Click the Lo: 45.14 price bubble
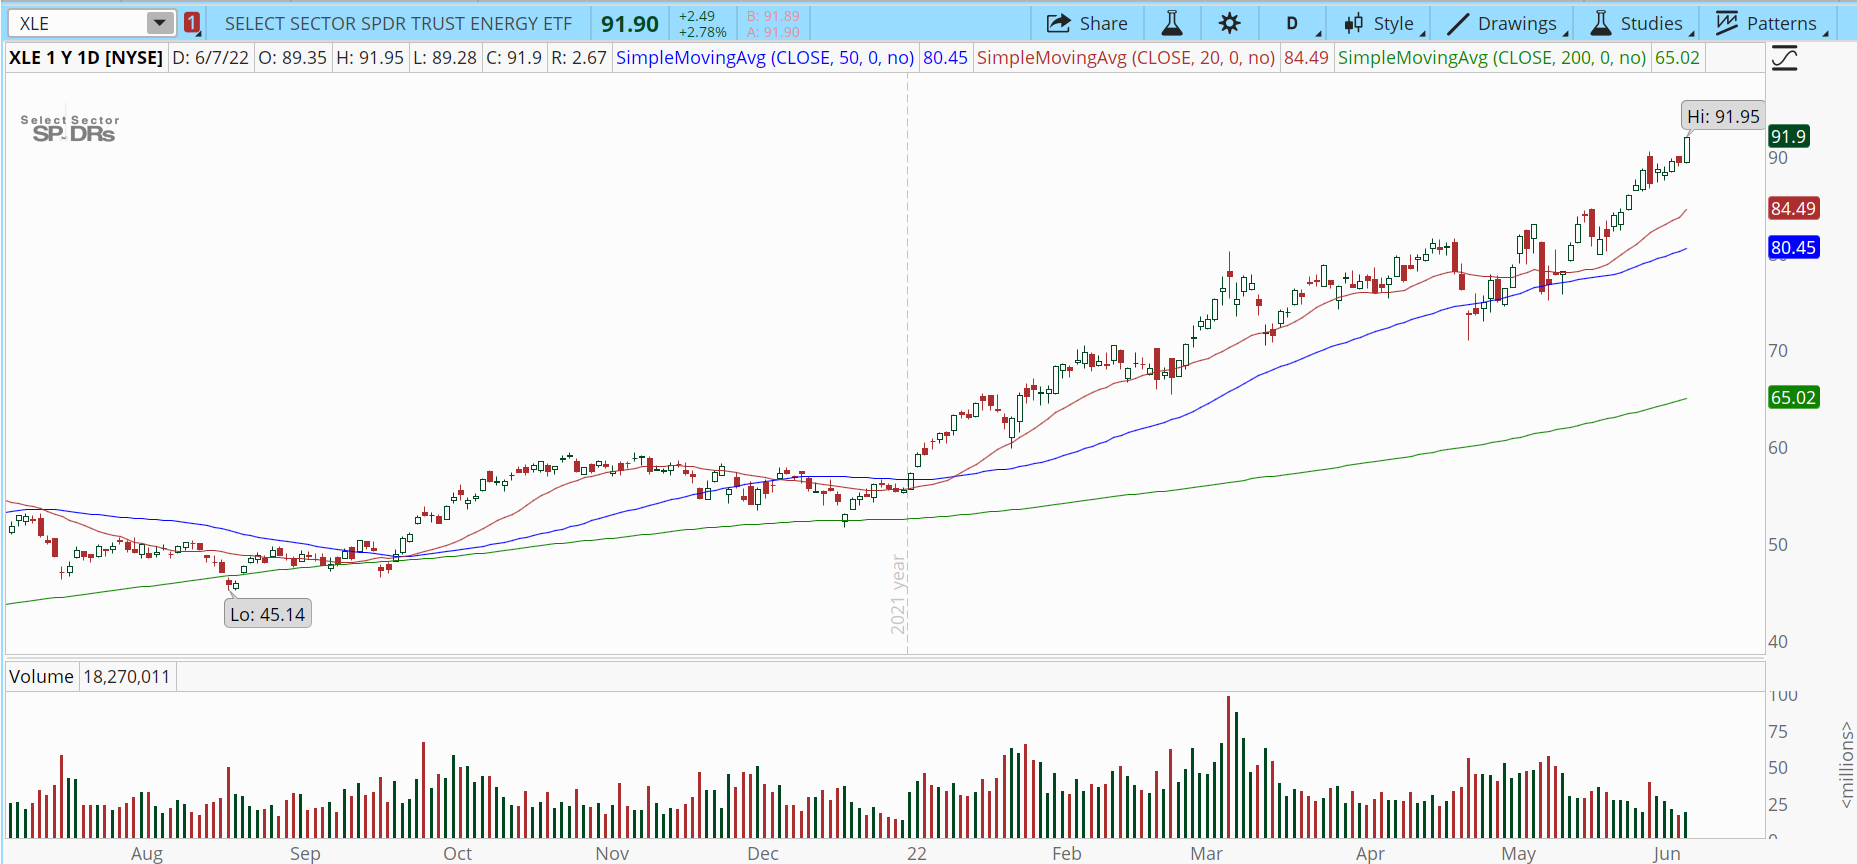The height and width of the screenshot is (864, 1857). 267,614
